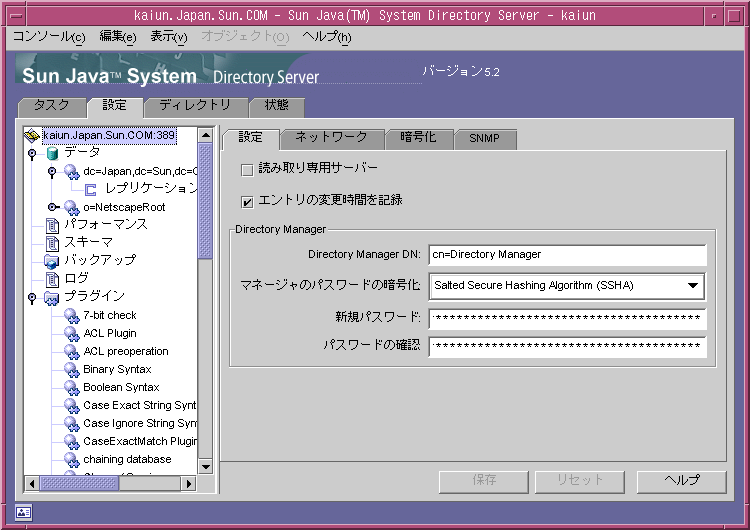Image resolution: width=750 pixels, height=530 pixels.
Task: Switch to the タスク top tab
Action: pos(52,106)
